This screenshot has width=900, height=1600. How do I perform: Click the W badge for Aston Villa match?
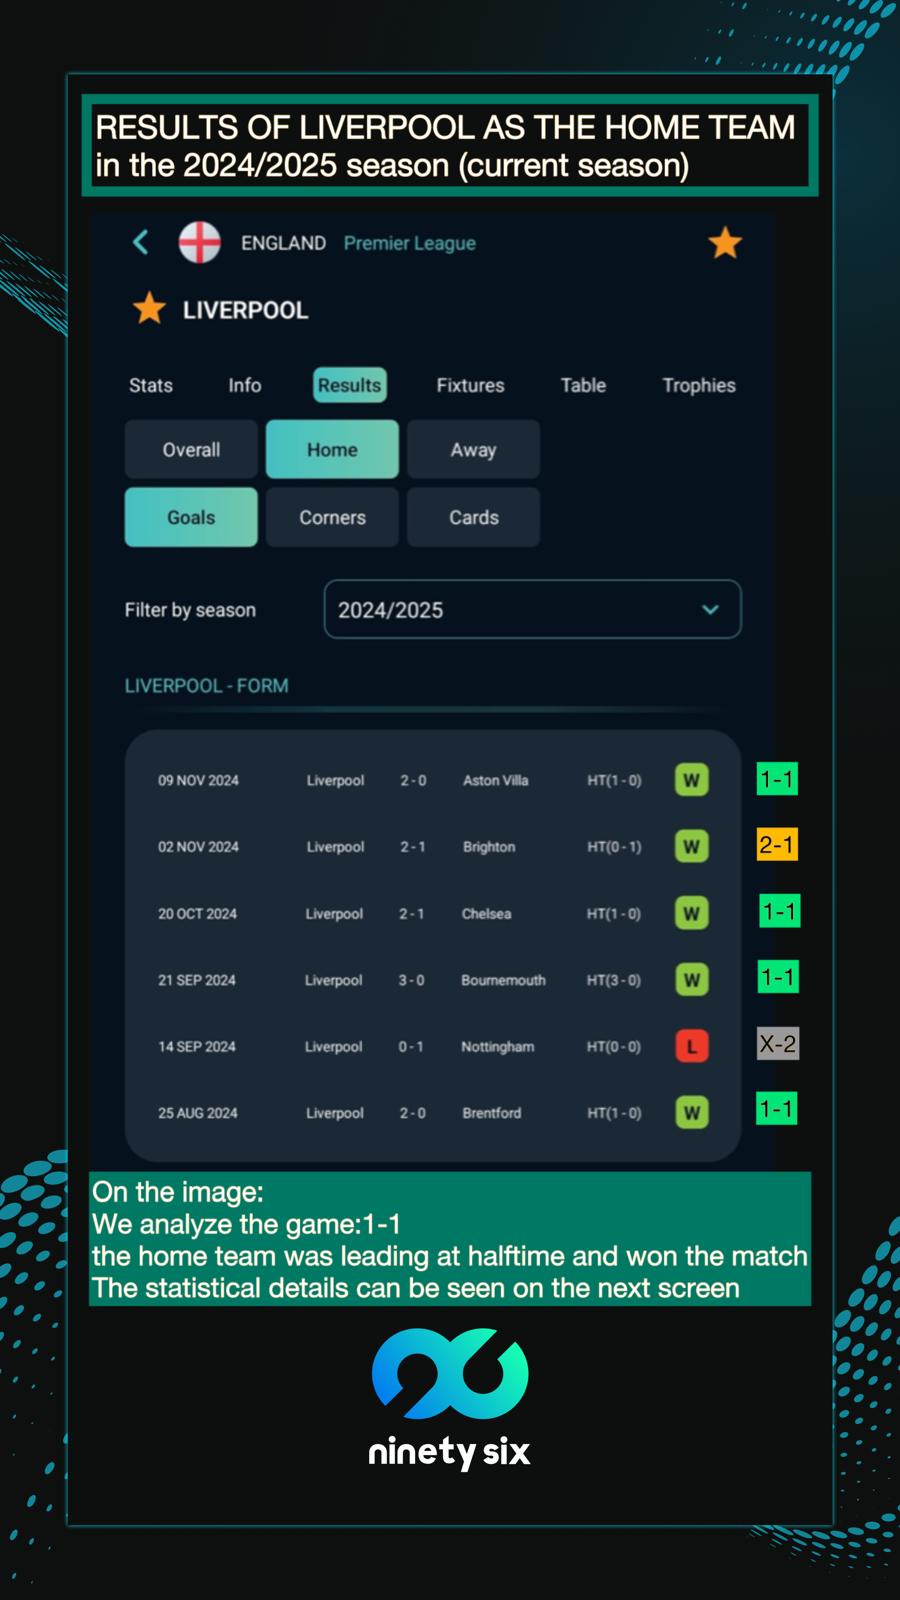pyautogui.click(x=691, y=780)
